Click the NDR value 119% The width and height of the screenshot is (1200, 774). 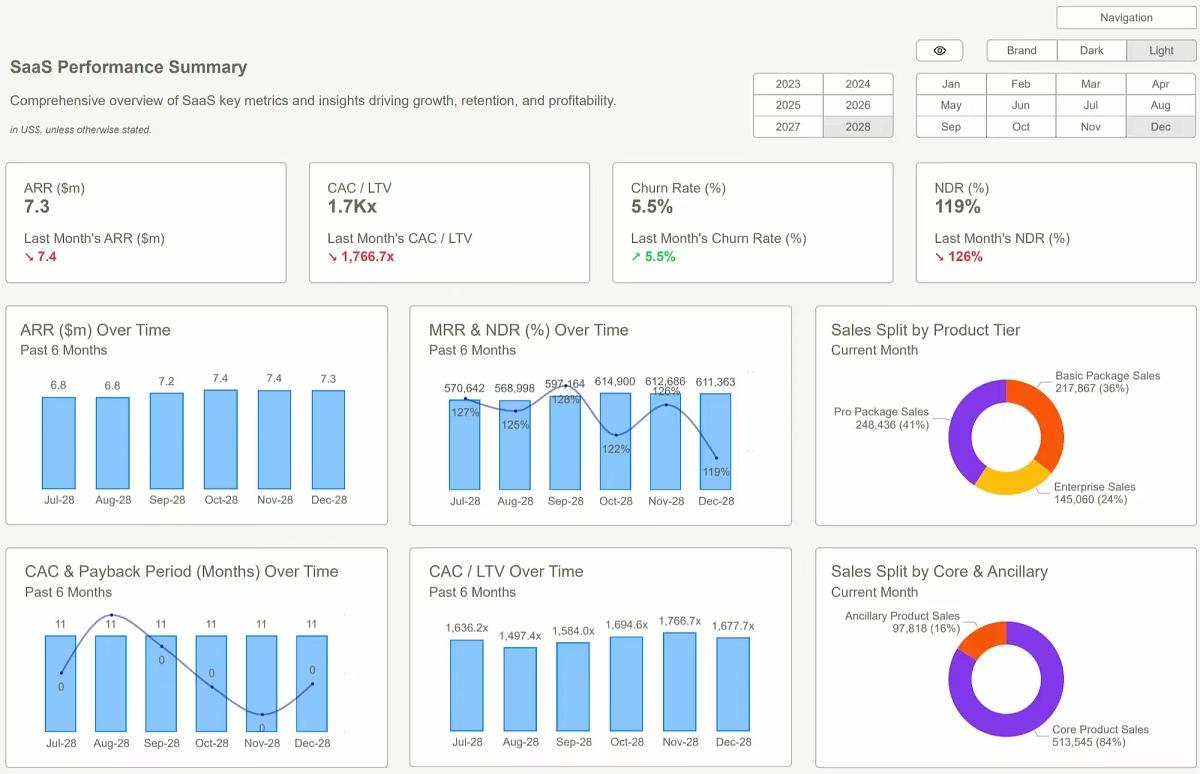click(958, 207)
